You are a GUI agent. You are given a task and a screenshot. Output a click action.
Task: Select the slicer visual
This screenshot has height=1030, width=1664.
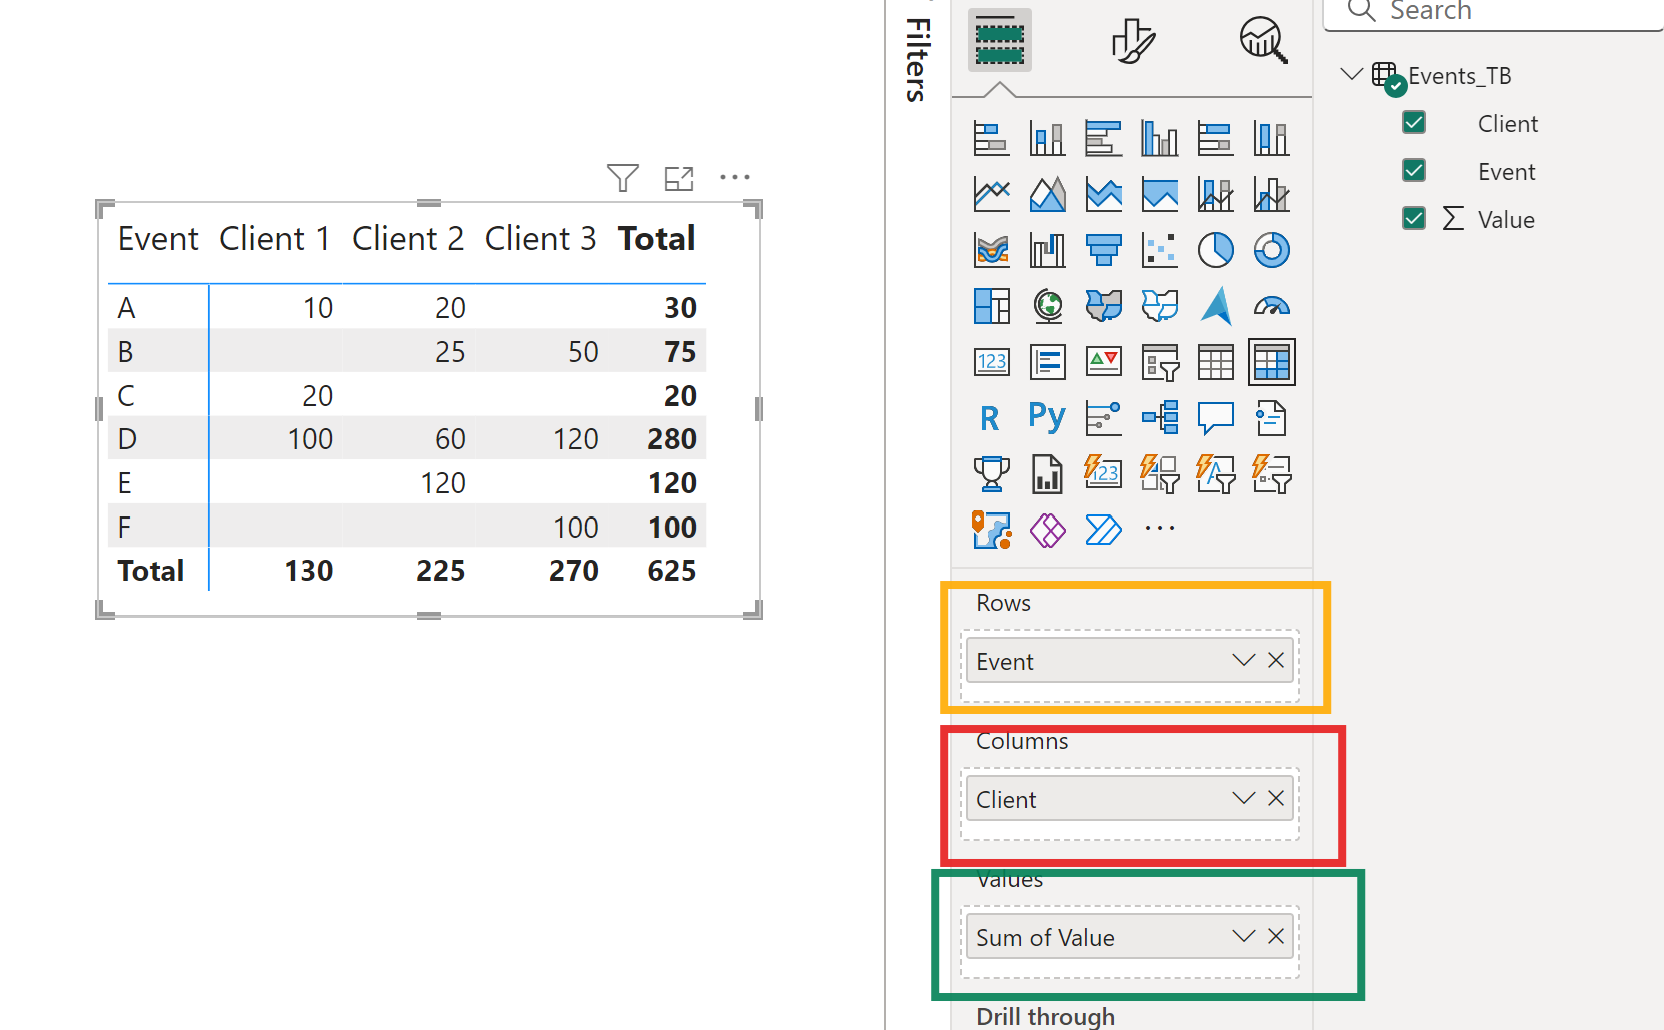click(x=1159, y=362)
